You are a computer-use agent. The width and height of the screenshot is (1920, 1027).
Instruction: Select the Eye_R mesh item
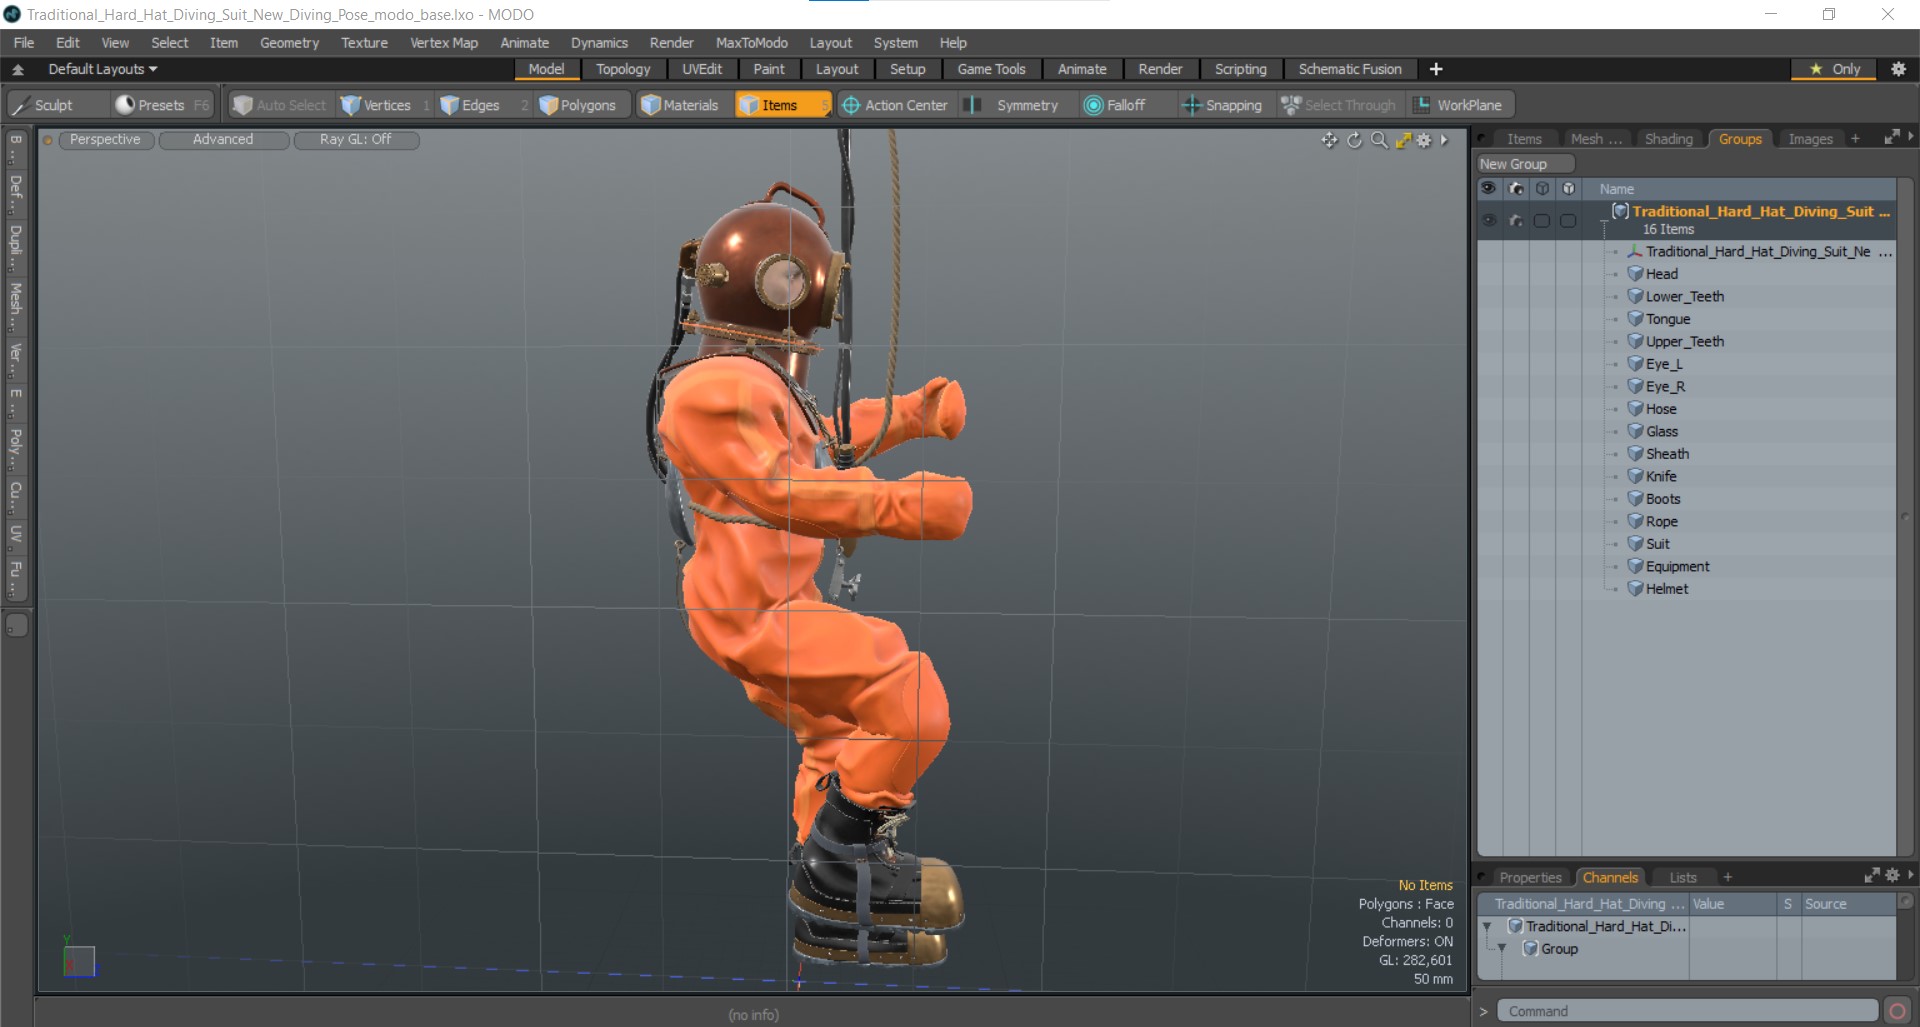1665,387
